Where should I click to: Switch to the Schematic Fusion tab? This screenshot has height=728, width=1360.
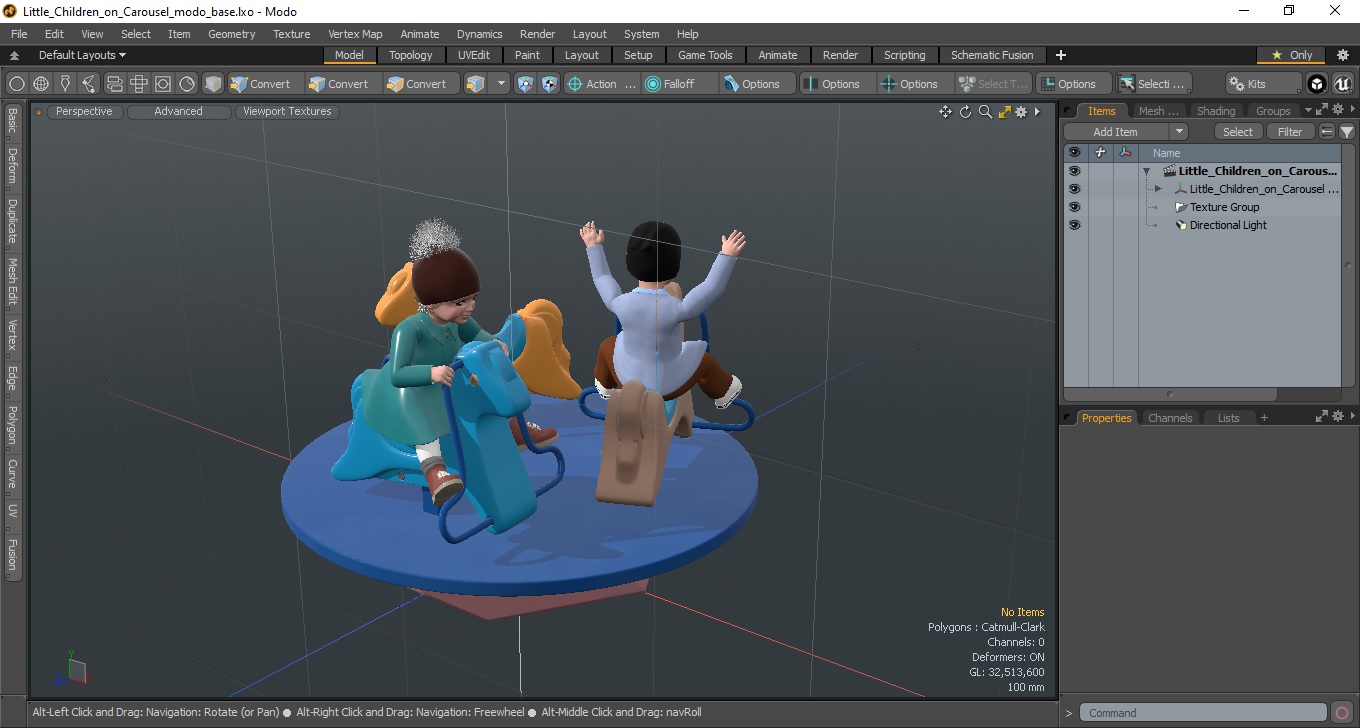(992, 55)
